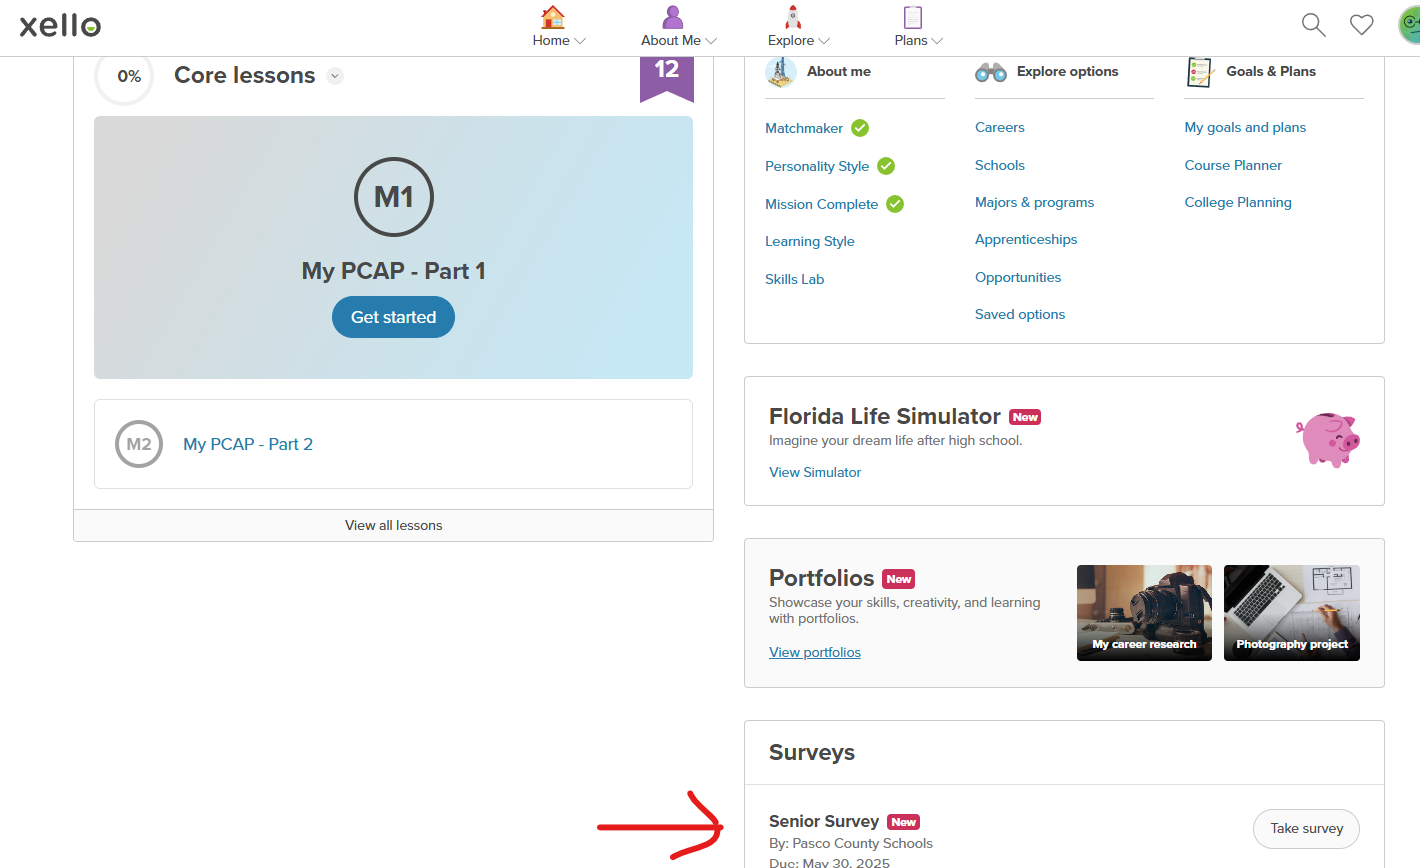The width and height of the screenshot is (1420, 868).
Task: Expand the Home menu chevron
Action: click(x=580, y=41)
